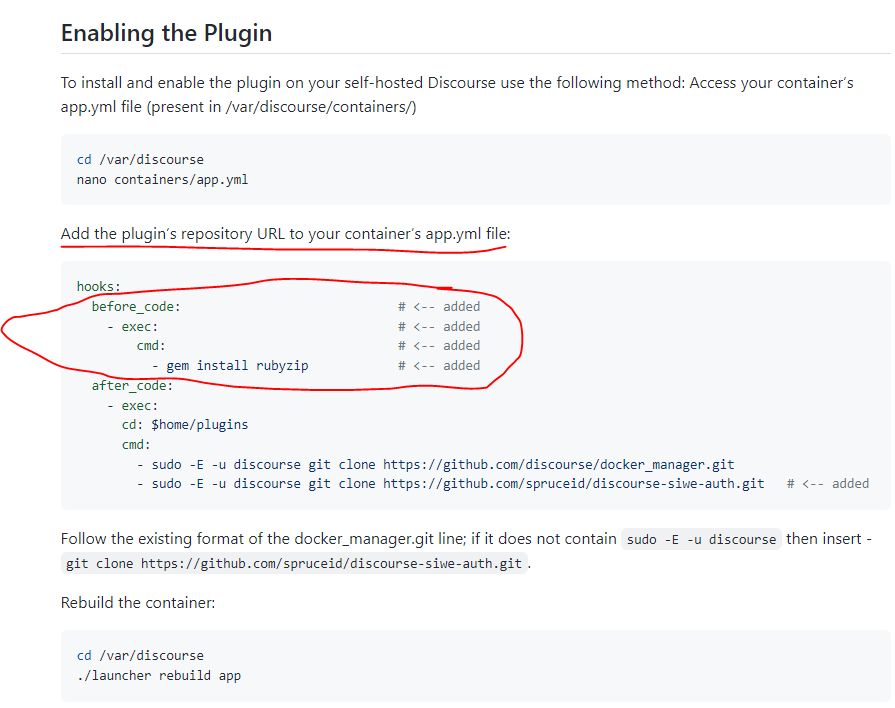Viewport: 895px width, 708px height.
Task: Click the inline "git clone https://github.com/spruceid/discourse-siwe-auth.git" code
Action: 294,564
